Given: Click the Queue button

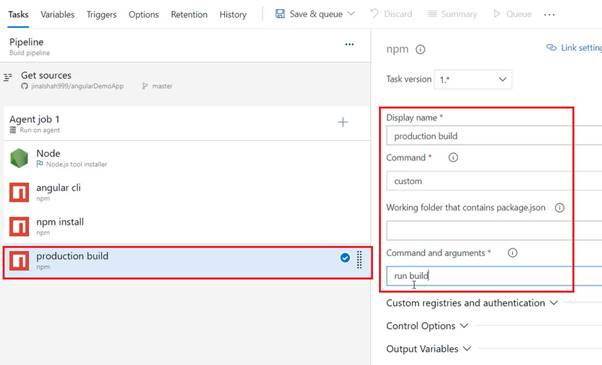Looking at the screenshot, I should point(513,14).
